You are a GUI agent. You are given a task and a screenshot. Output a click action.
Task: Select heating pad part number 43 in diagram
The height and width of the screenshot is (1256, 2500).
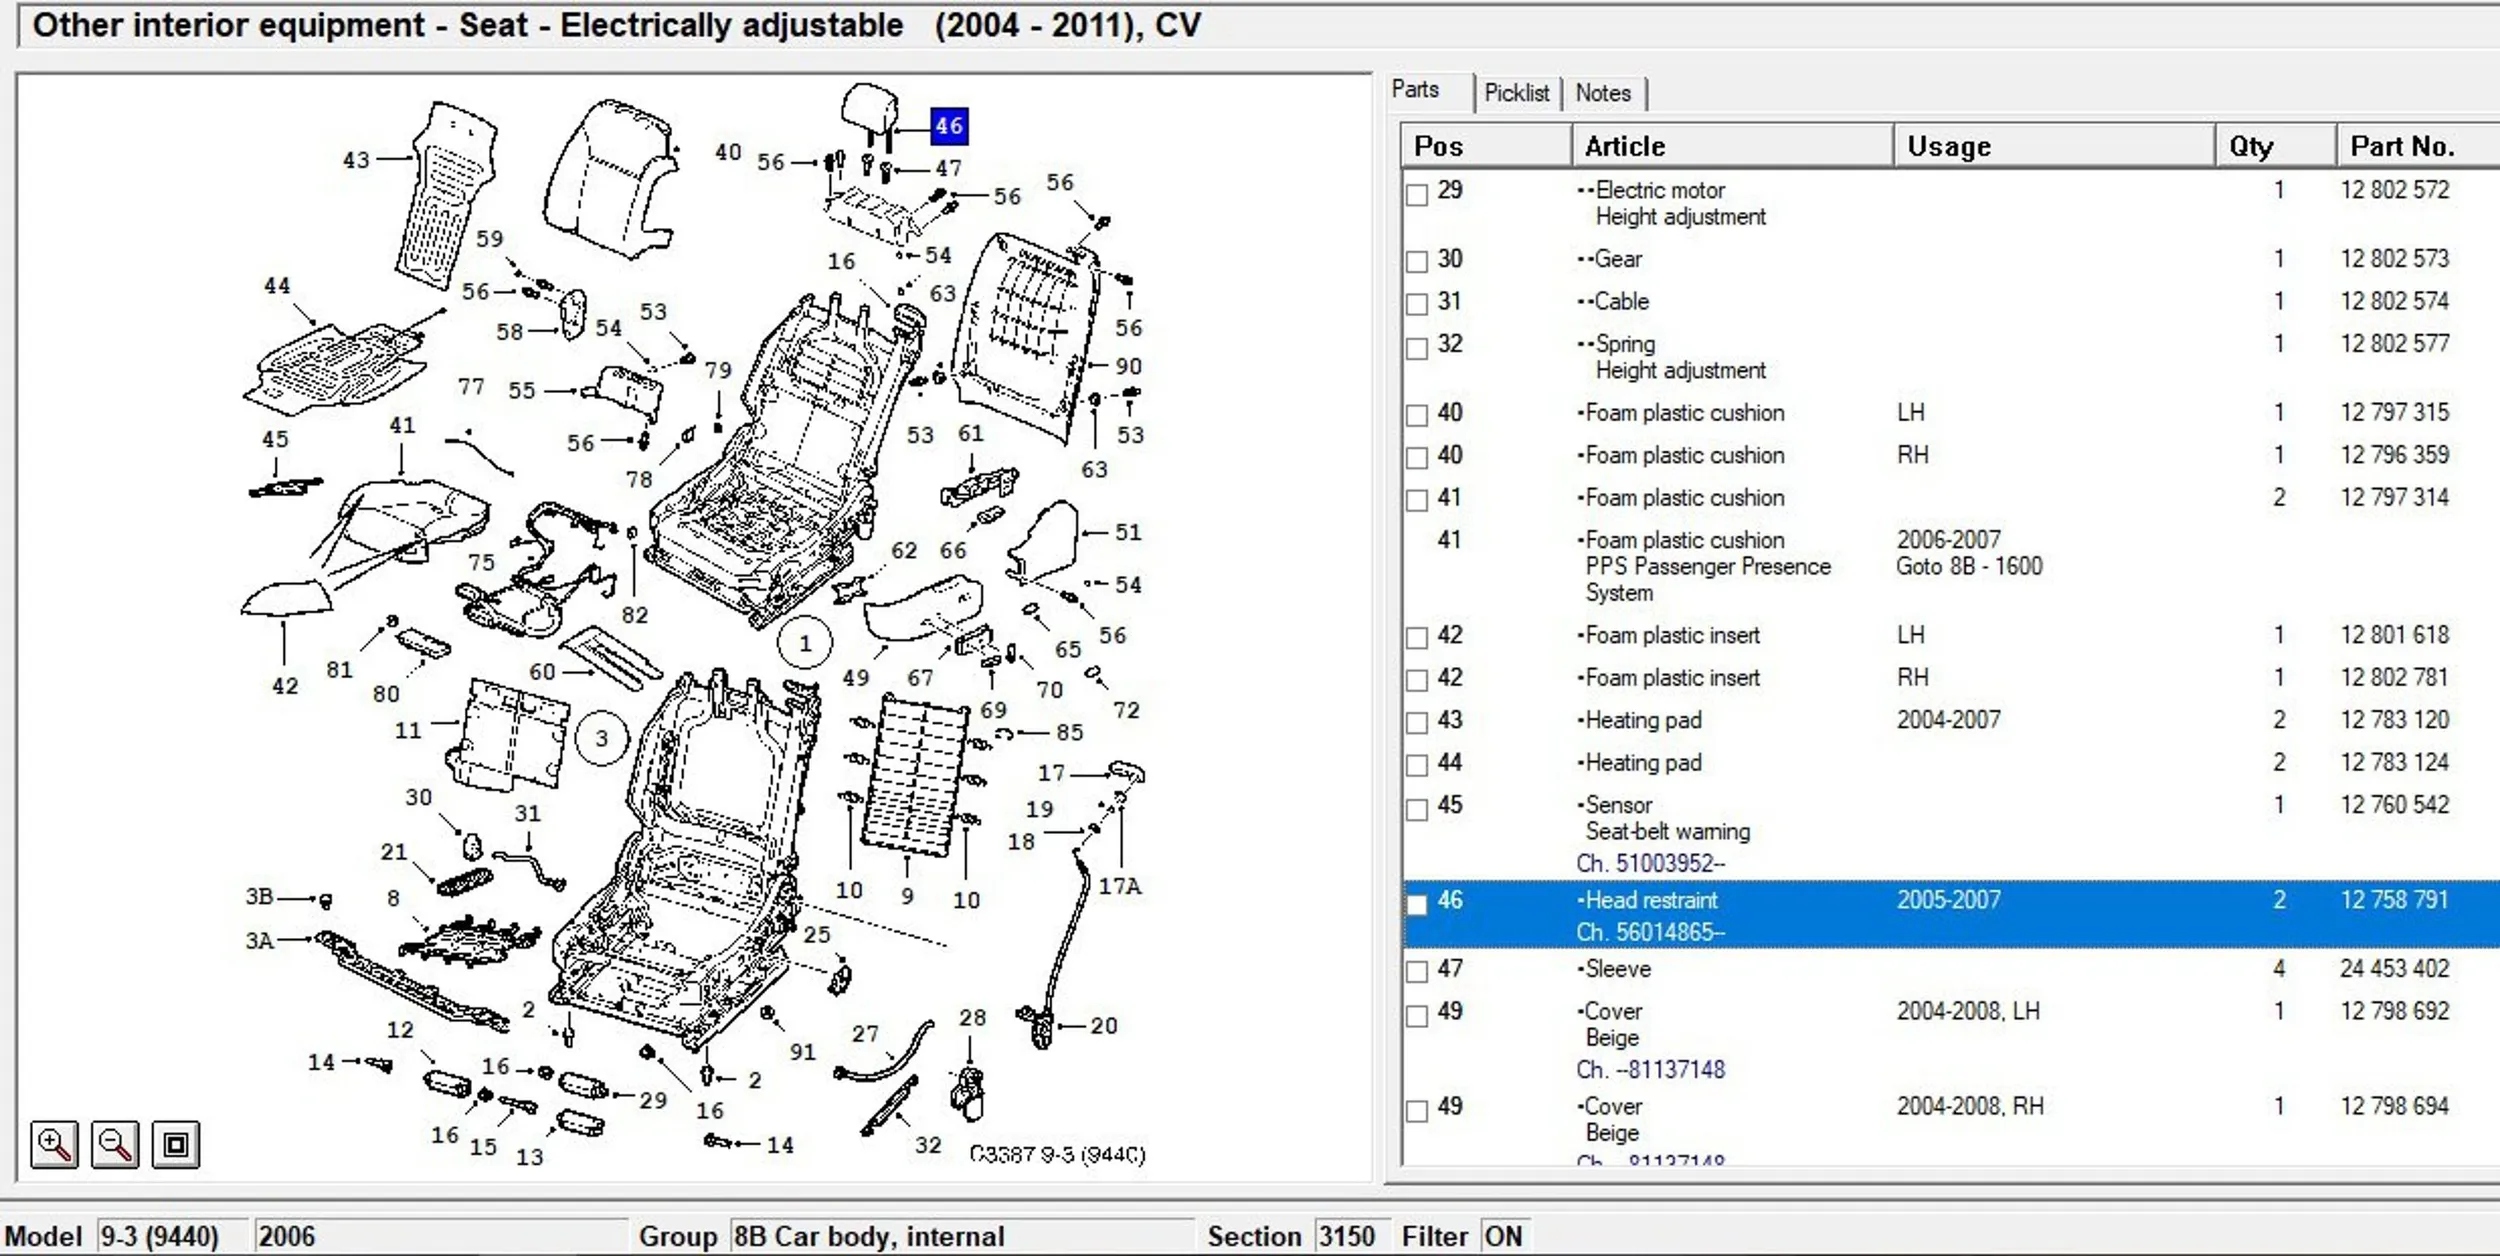tap(356, 160)
